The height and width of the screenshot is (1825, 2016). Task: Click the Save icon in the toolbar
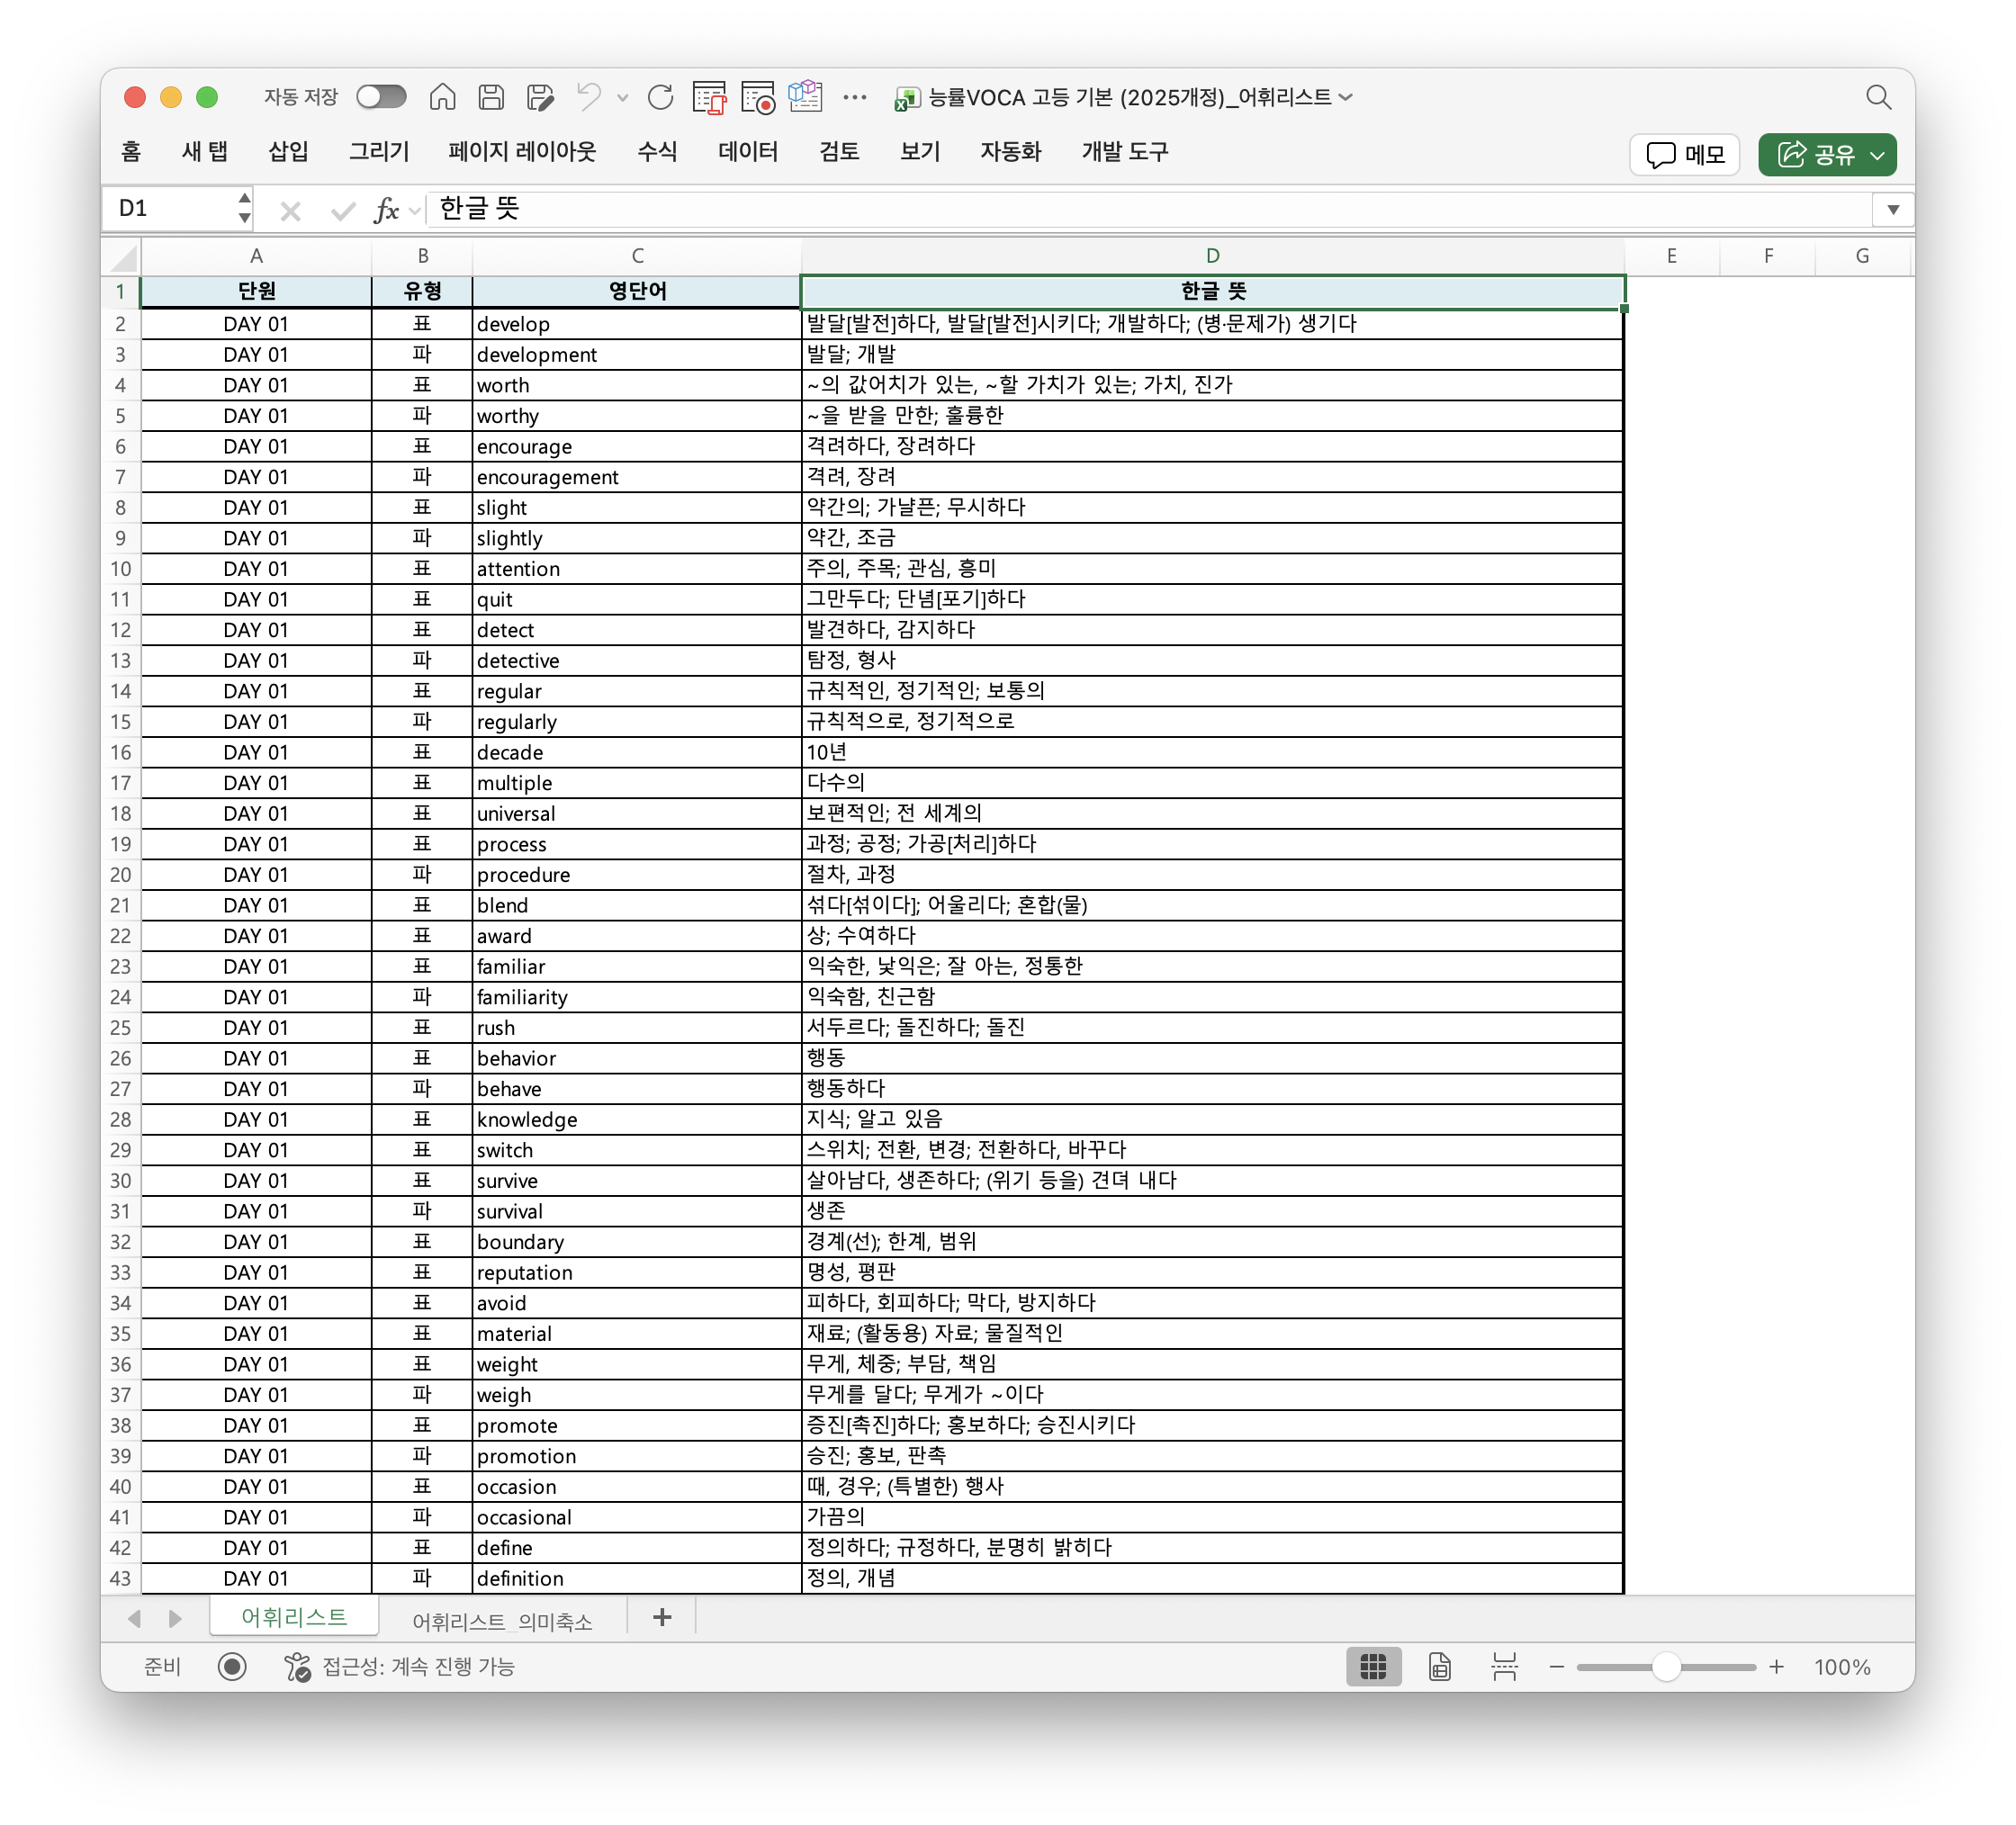pyautogui.click(x=491, y=97)
